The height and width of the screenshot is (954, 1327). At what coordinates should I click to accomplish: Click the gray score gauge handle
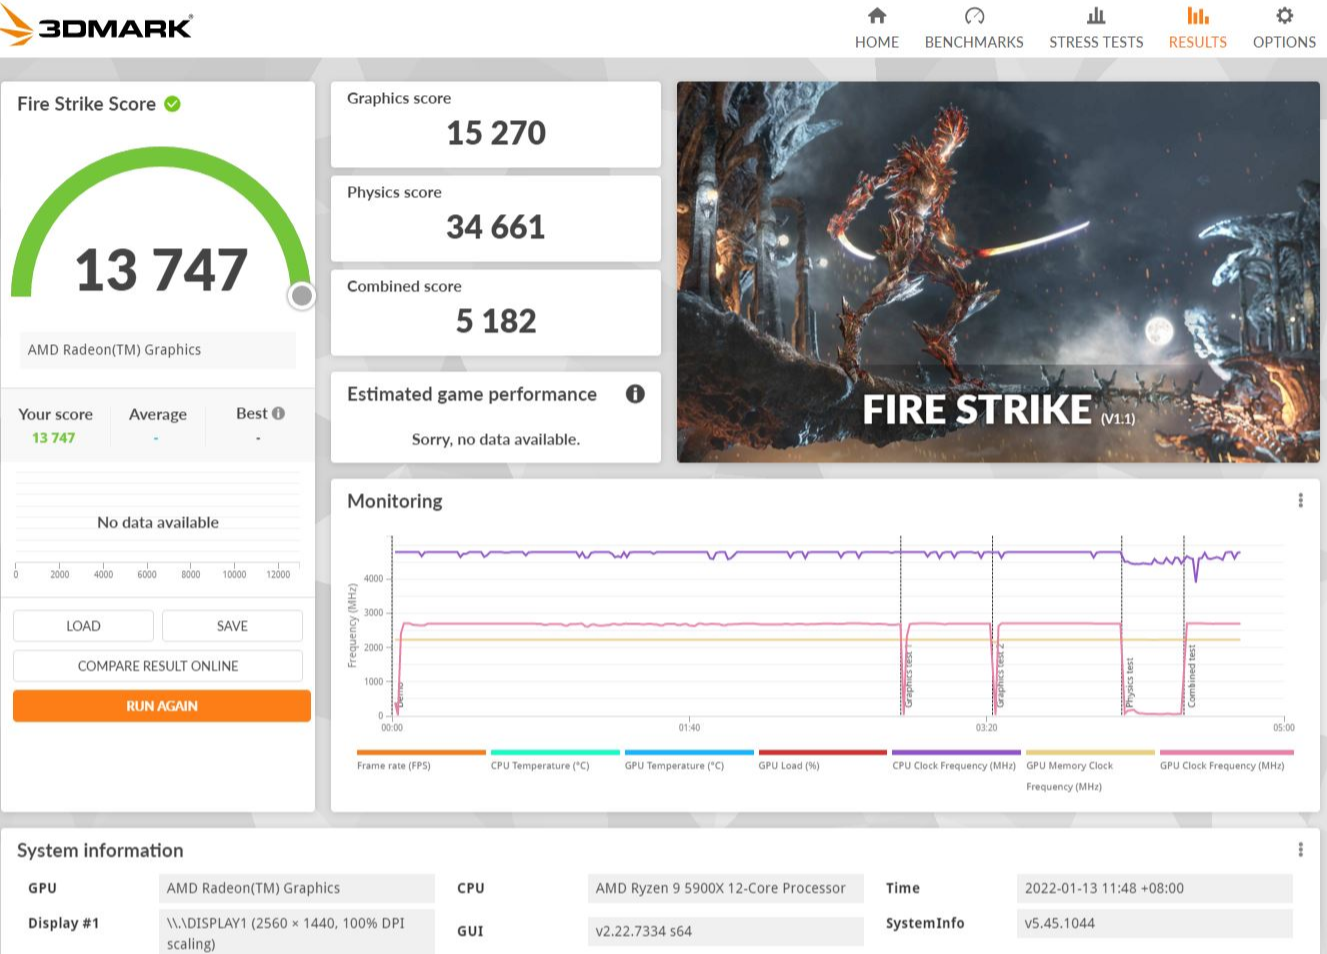(x=301, y=296)
